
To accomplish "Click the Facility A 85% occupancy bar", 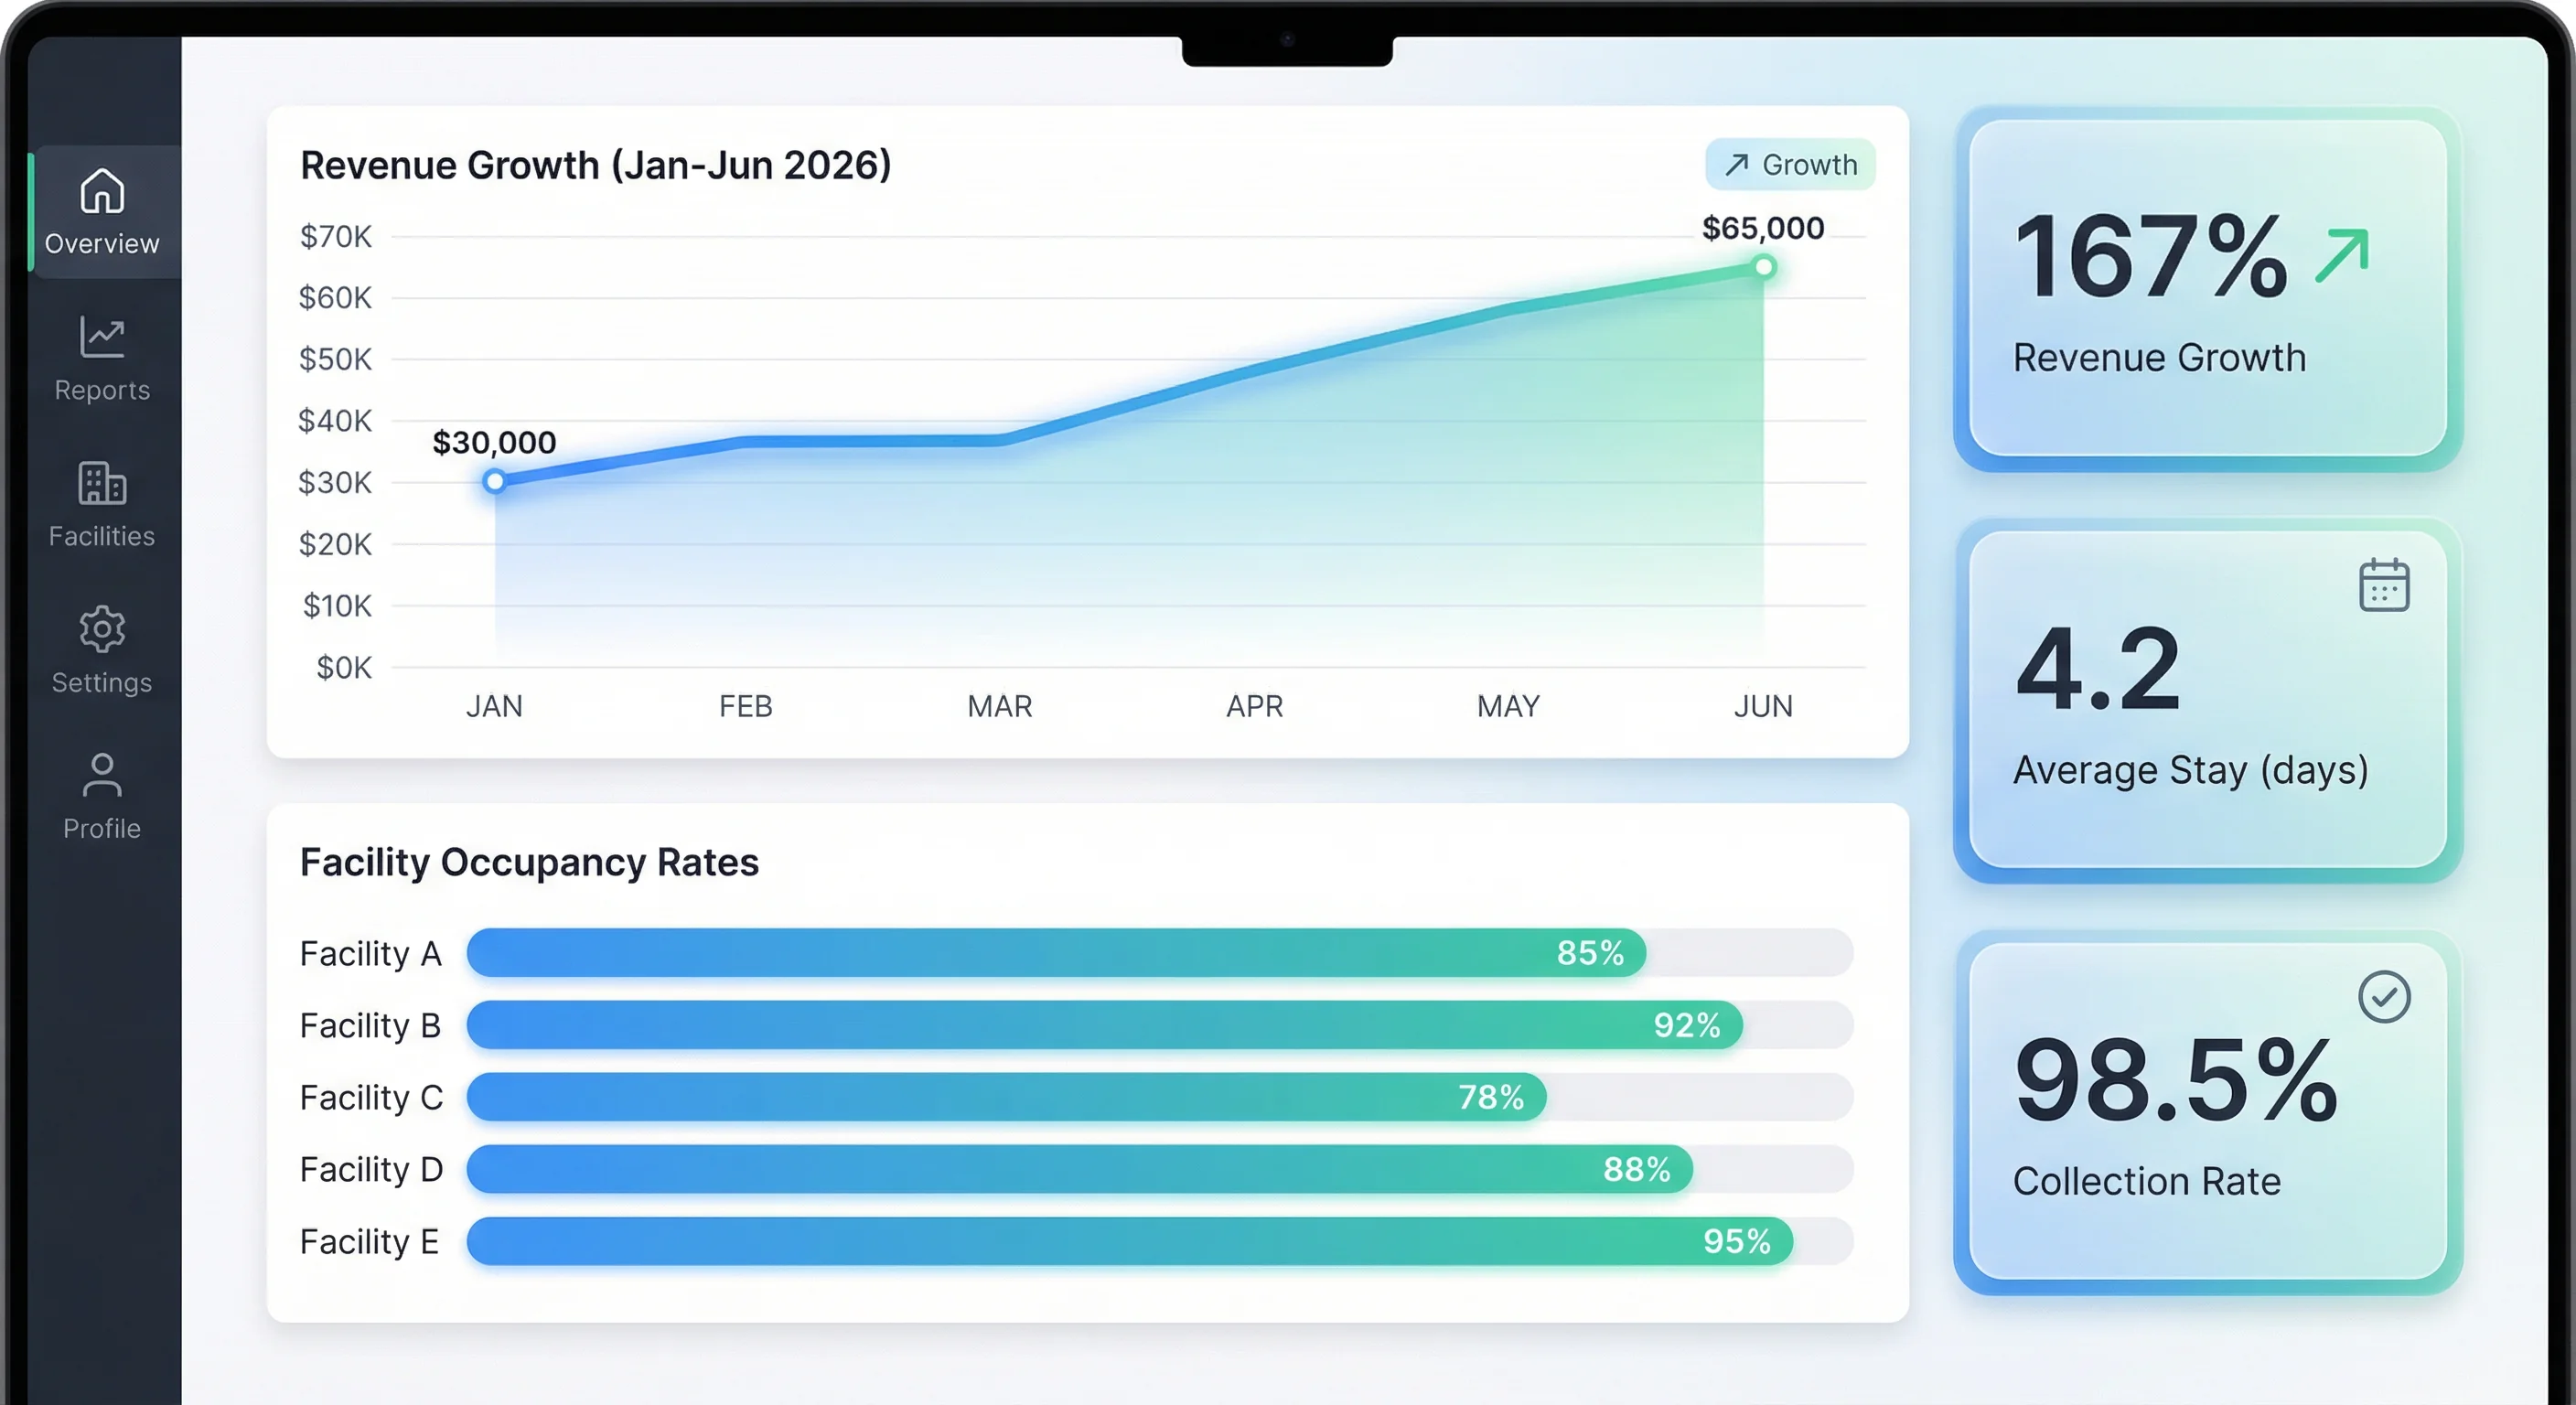I will point(1055,953).
